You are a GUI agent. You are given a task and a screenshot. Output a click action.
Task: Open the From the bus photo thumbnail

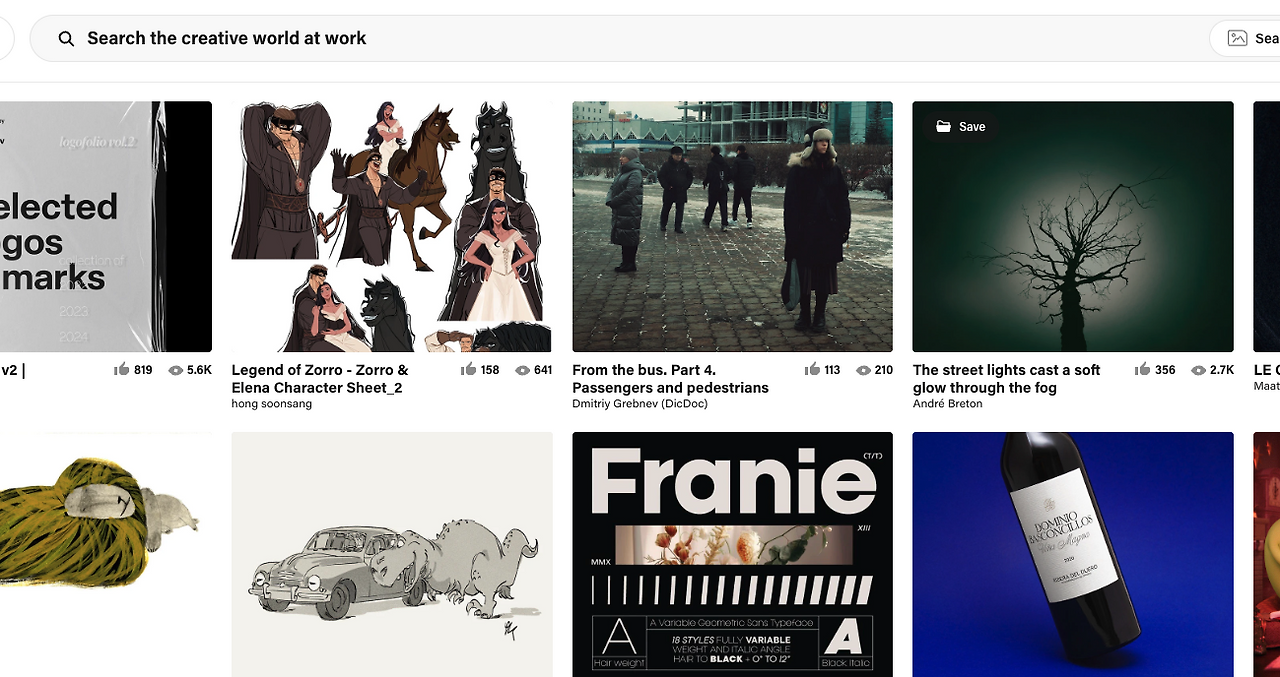pyautogui.click(x=732, y=226)
